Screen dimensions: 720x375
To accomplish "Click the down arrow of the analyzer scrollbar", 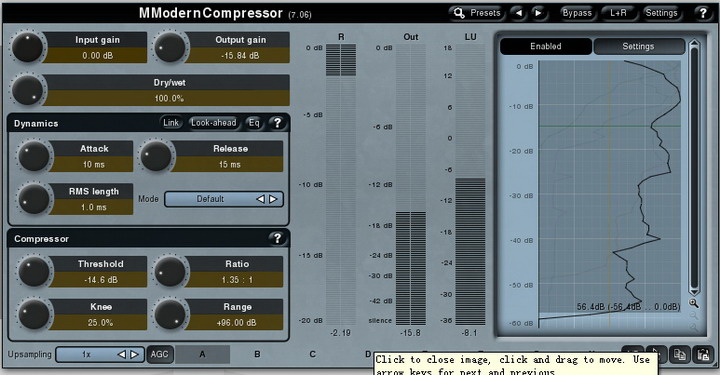I will (x=694, y=291).
